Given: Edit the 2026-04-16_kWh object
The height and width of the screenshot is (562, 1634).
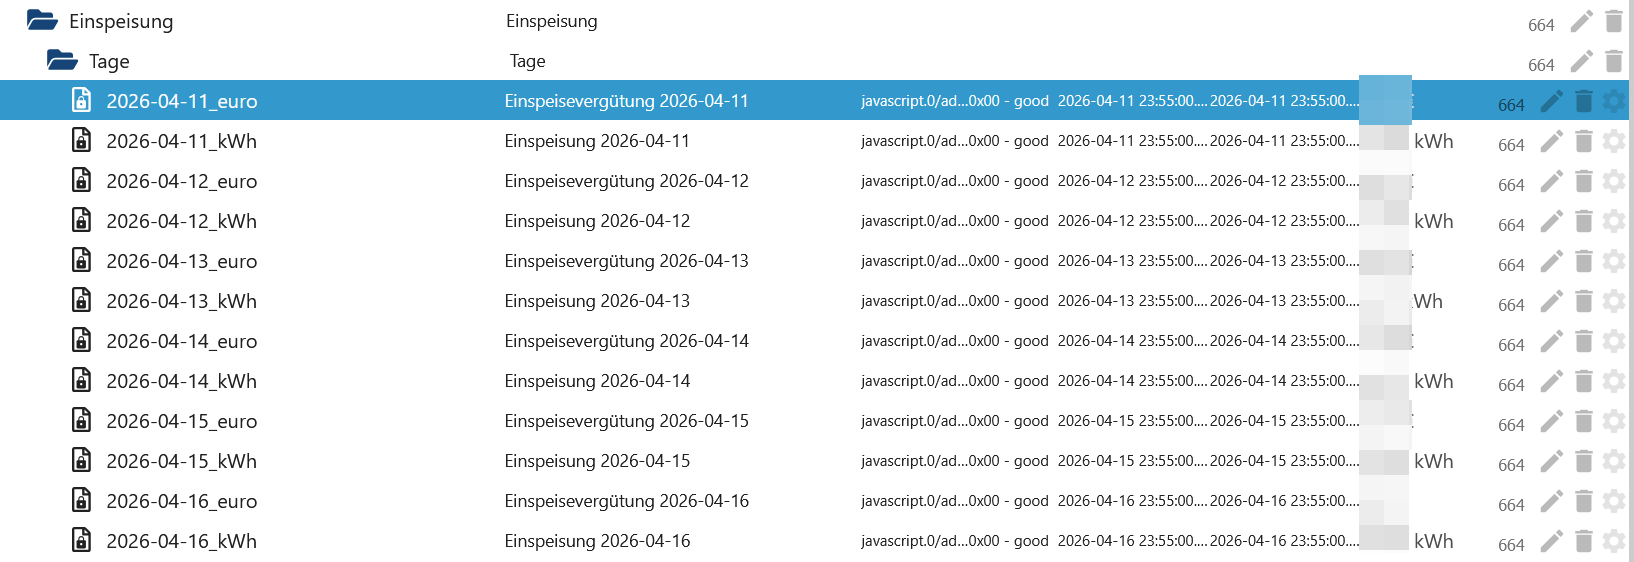Looking at the screenshot, I should click(1551, 541).
